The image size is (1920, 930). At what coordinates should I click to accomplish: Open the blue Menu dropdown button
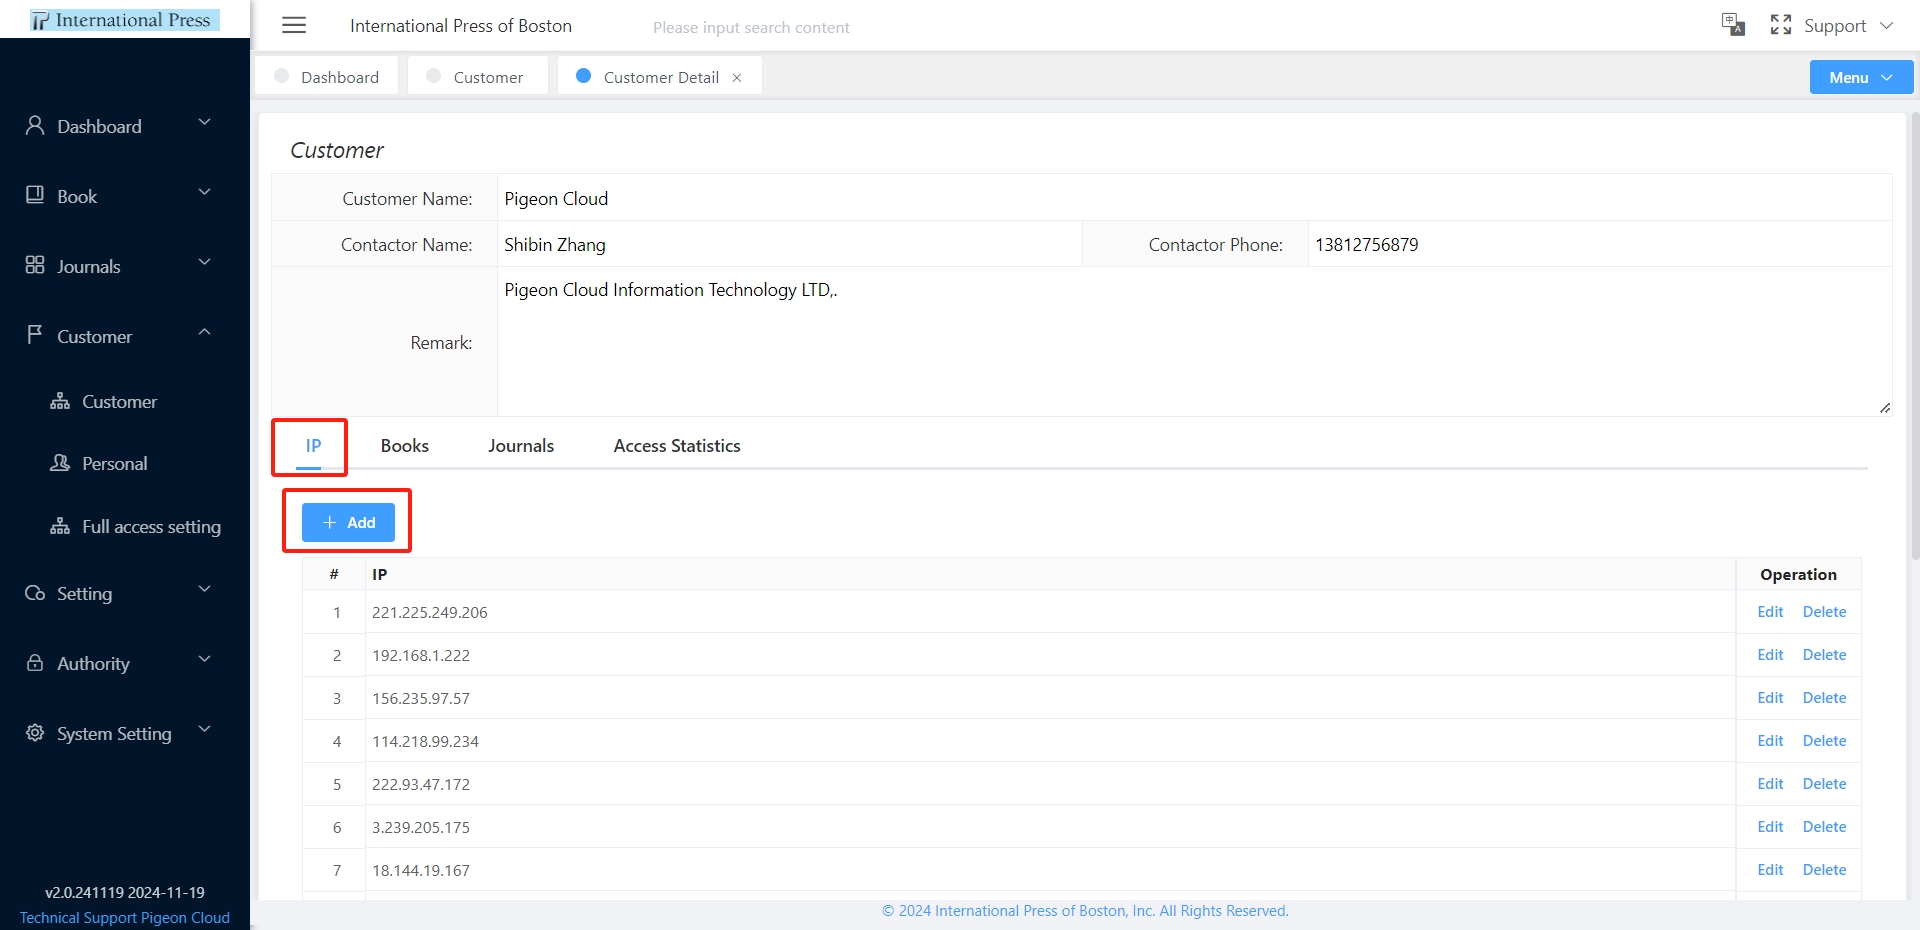coord(1861,77)
